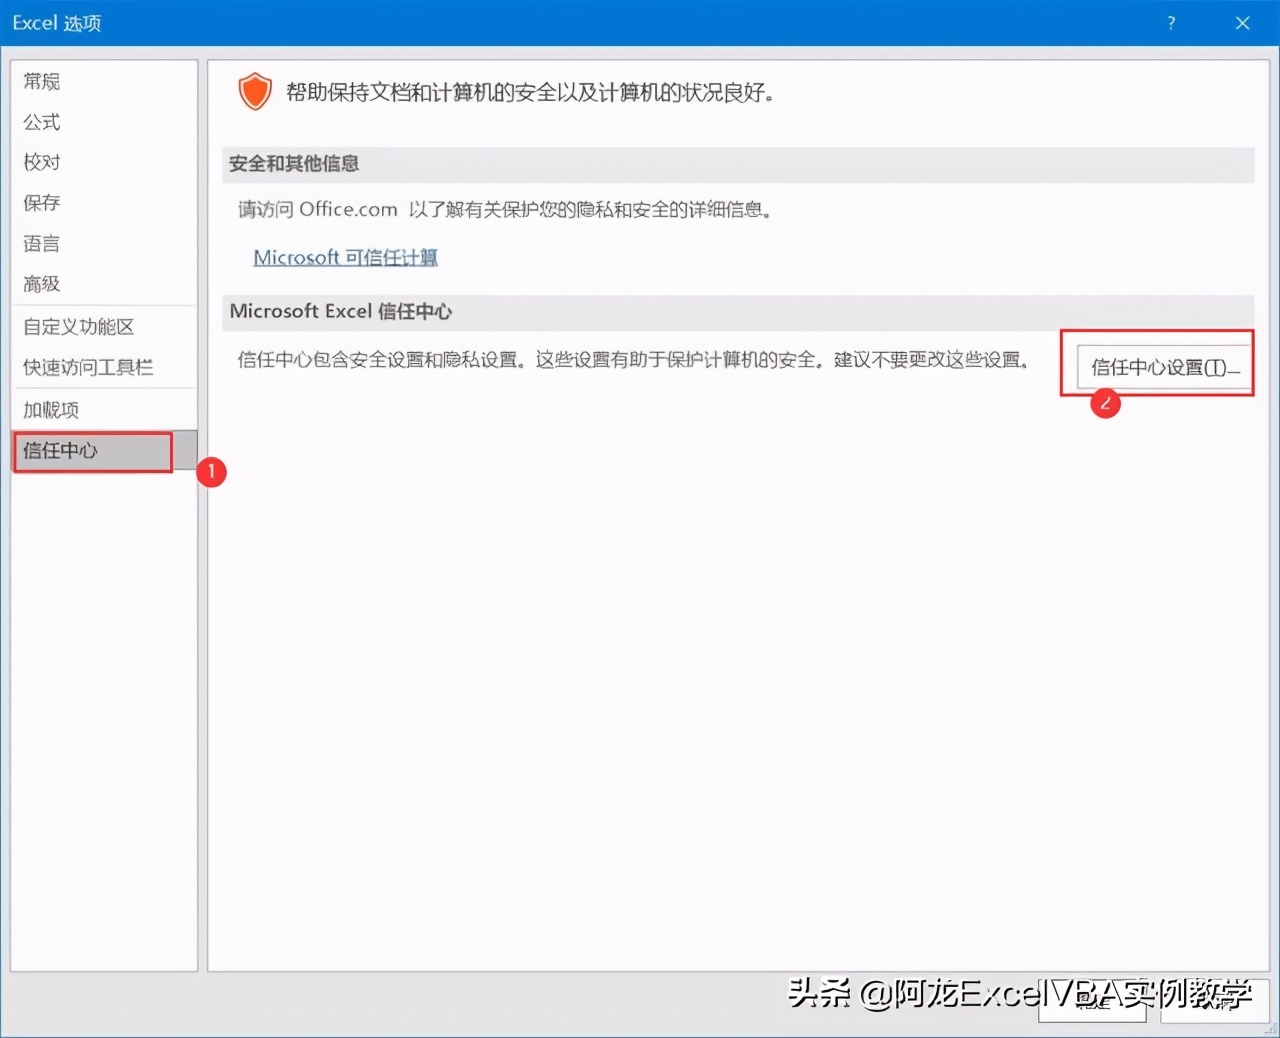Viewport: 1280px width, 1038px height.
Task: Click the 帮助保持文档和计算机的安全 heading text
Action: [x=530, y=93]
